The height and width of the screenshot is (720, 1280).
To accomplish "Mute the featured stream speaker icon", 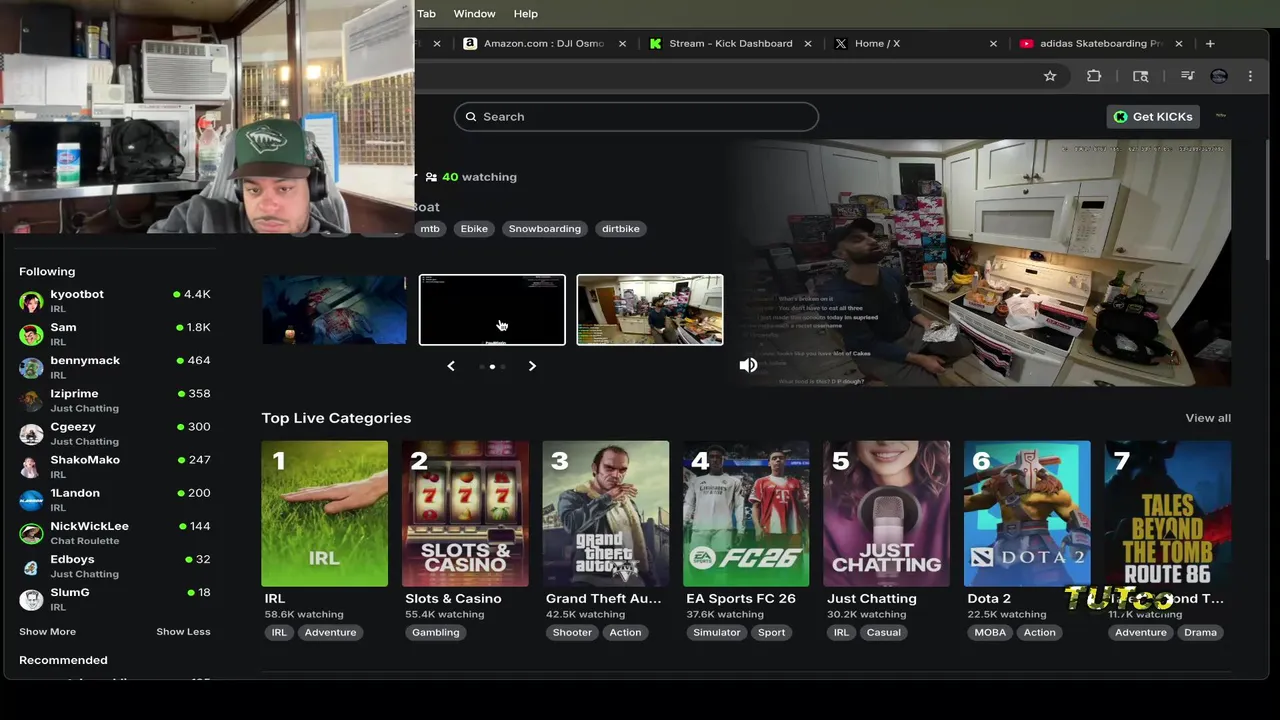I will [748, 365].
